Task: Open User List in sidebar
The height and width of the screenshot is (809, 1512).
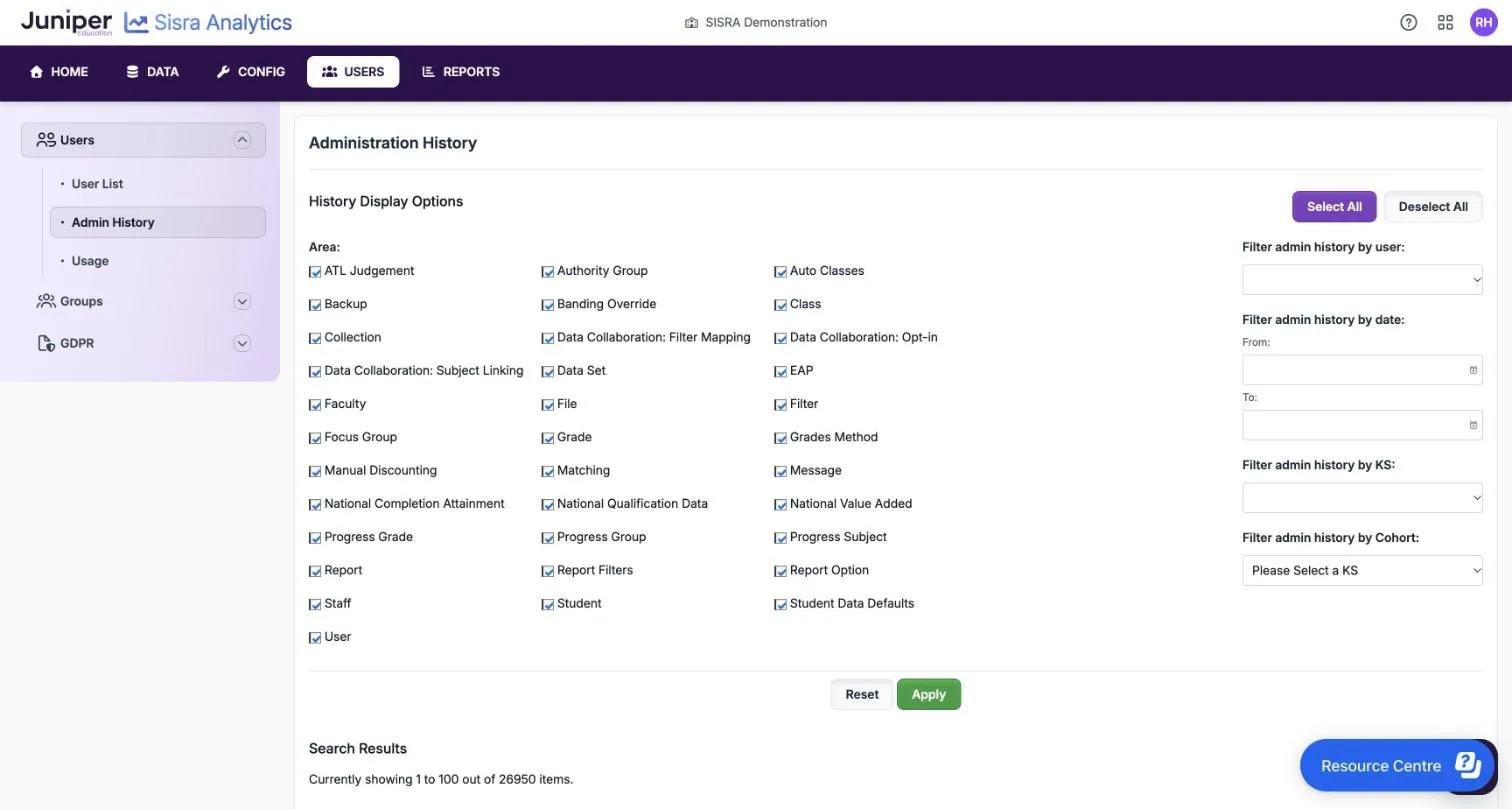Action: point(97,184)
